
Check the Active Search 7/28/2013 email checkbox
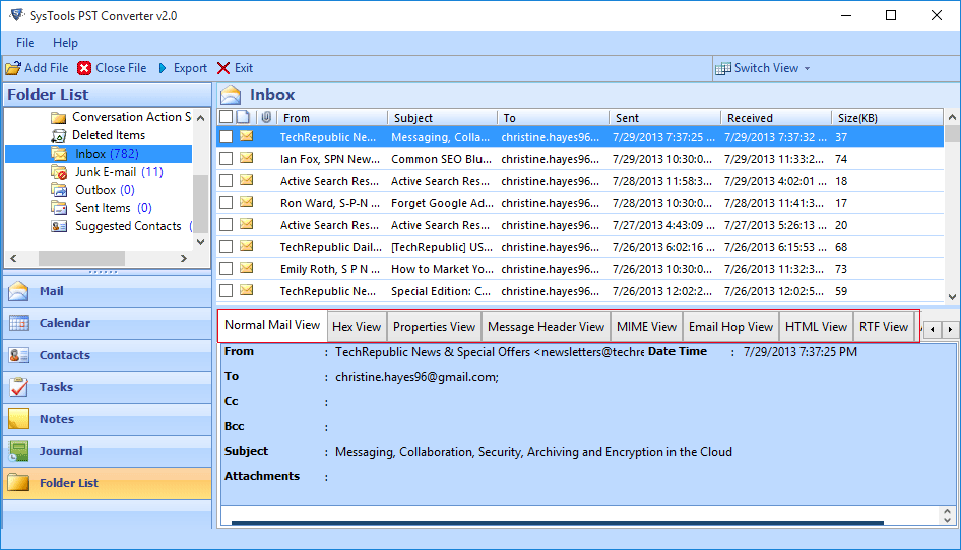226,181
